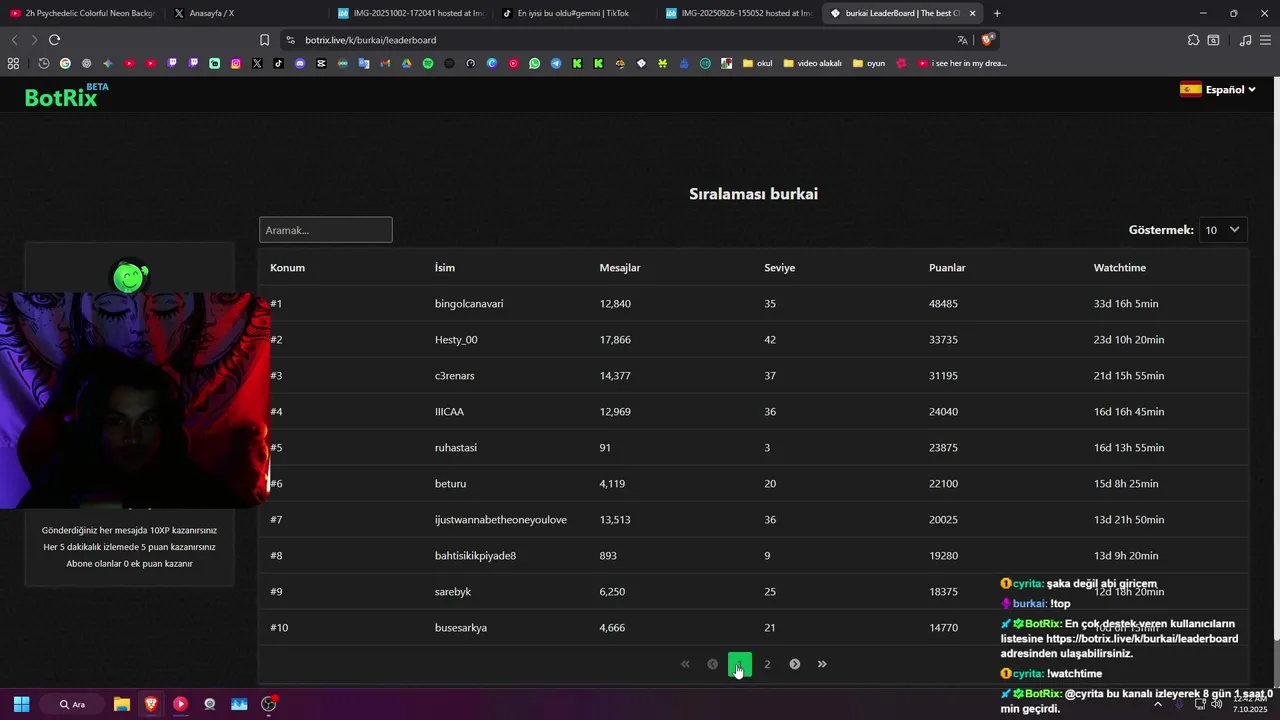Open the Brave playlist music note icon
The height and width of the screenshot is (720, 1280).
point(1245,40)
